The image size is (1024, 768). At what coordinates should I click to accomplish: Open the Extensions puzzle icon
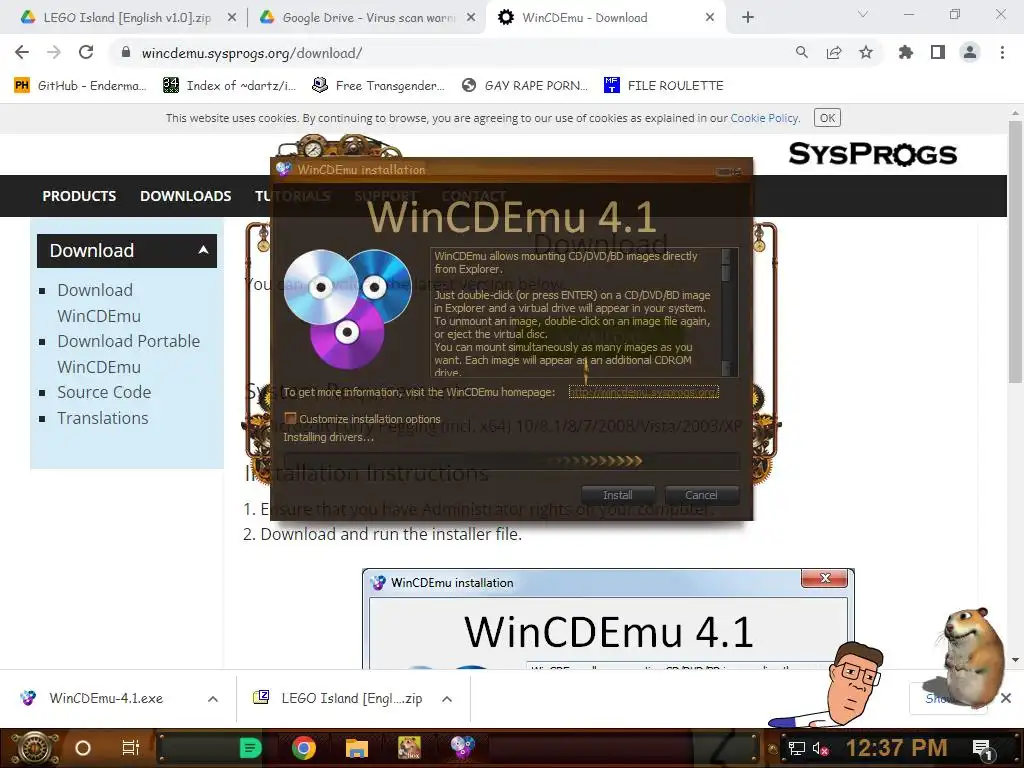[x=906, y=52]
